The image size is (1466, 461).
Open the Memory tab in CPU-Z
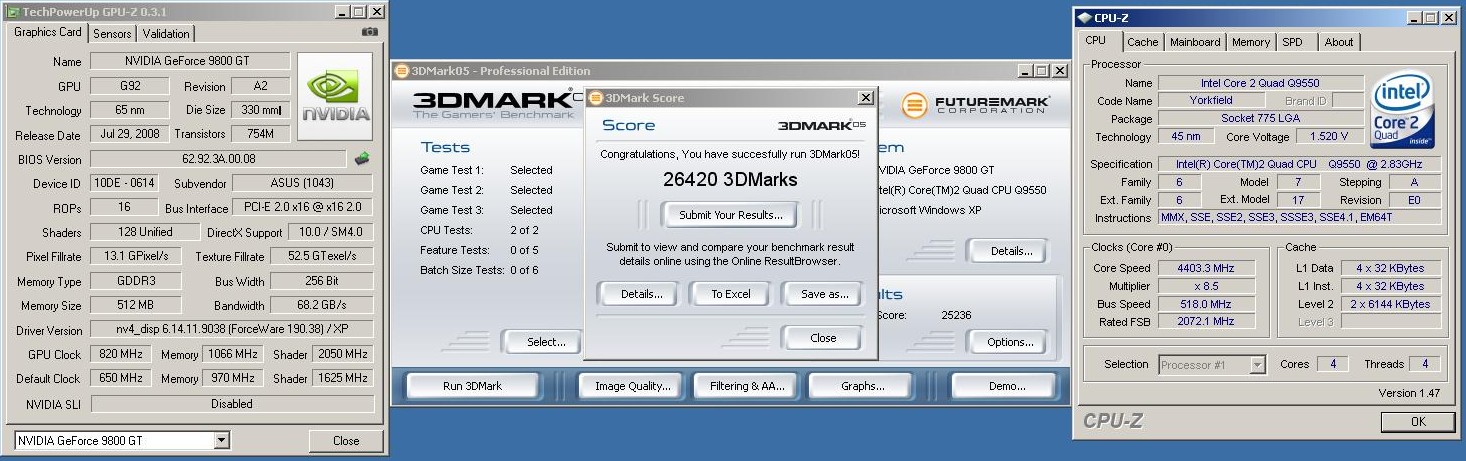(1251, 42)
